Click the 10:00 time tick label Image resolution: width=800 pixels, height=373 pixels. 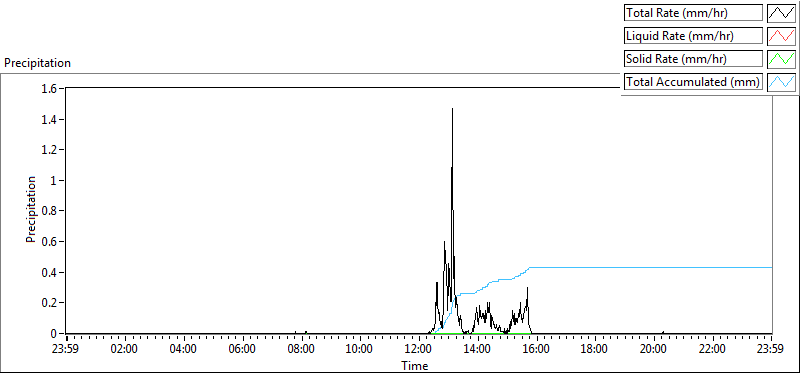coord(360,349)
